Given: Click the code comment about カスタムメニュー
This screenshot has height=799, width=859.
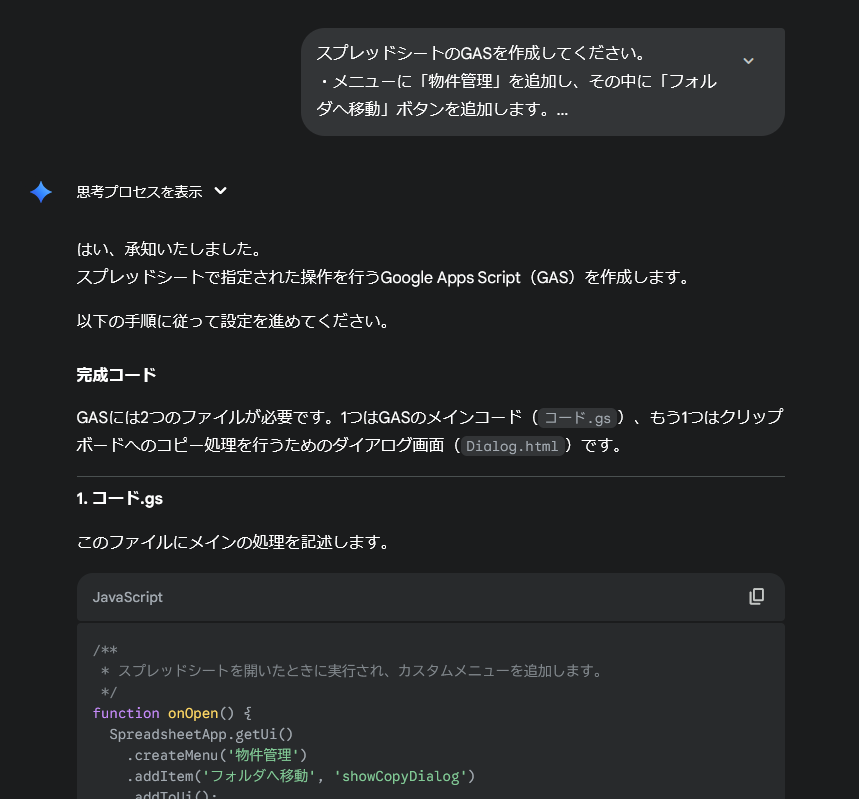Looking at the screenshot, I should click(x=353, y=671).
